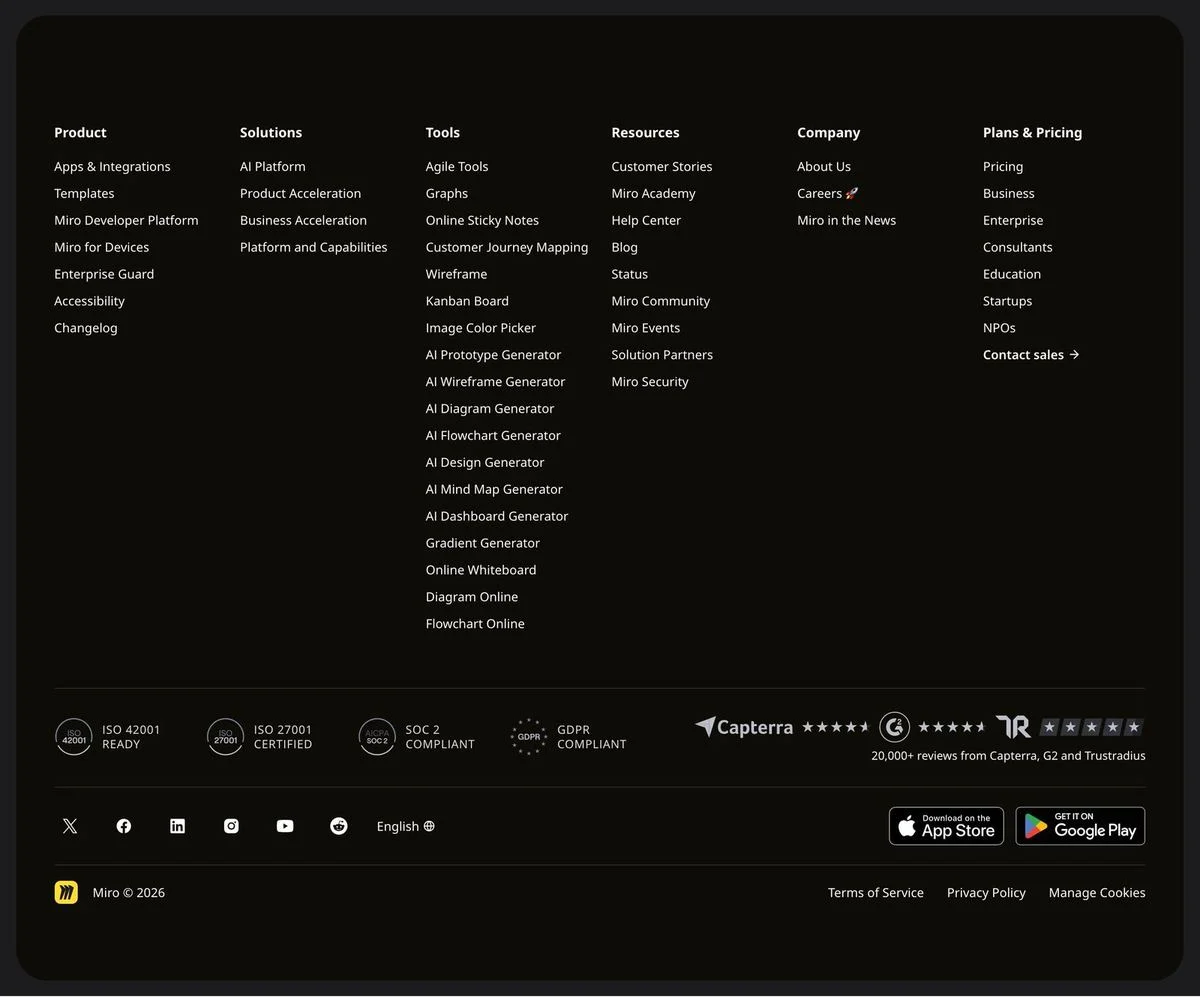Viewport: 1200px width, 997px height.
Task: Go to Kanban Board link
Action: (x=467, y=301)
